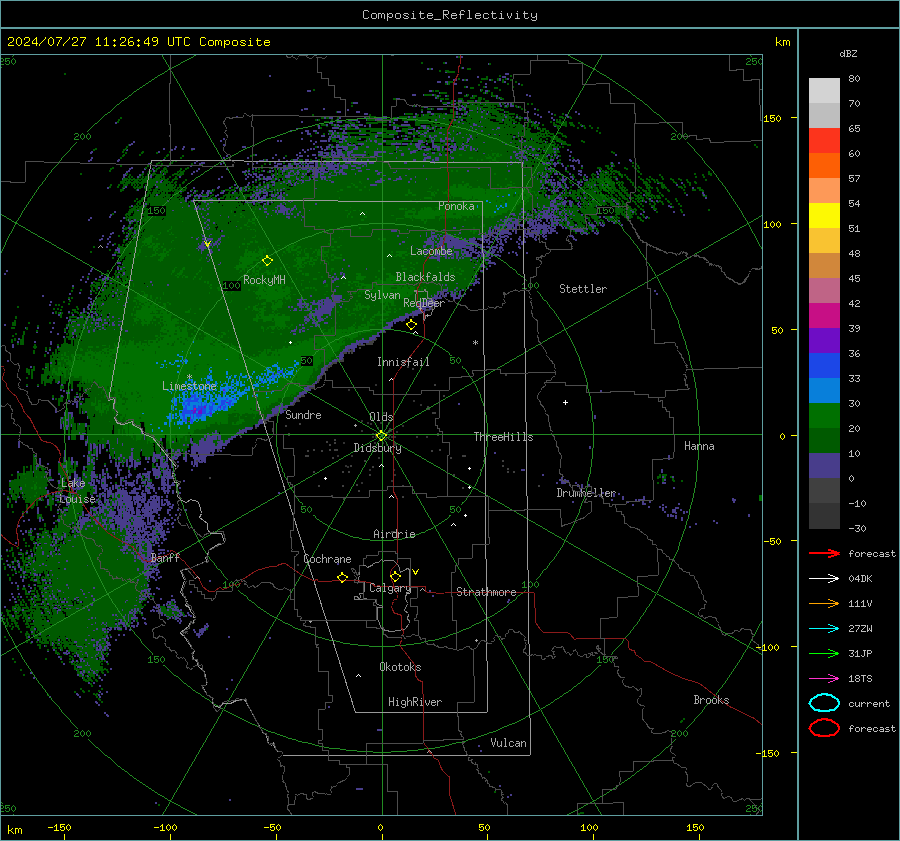Viewport: 900px width, 841px height.
Task: Click the yellow diamond at the radar center
Action: (x=381, y=436)
